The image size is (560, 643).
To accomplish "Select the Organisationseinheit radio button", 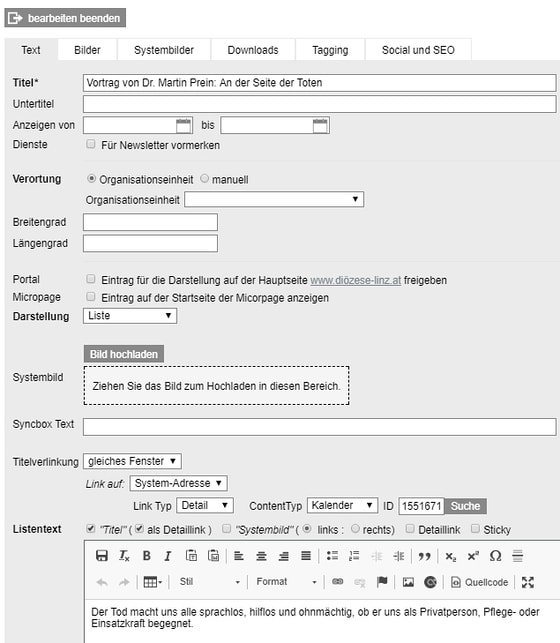I will click(x=91, y=178).
